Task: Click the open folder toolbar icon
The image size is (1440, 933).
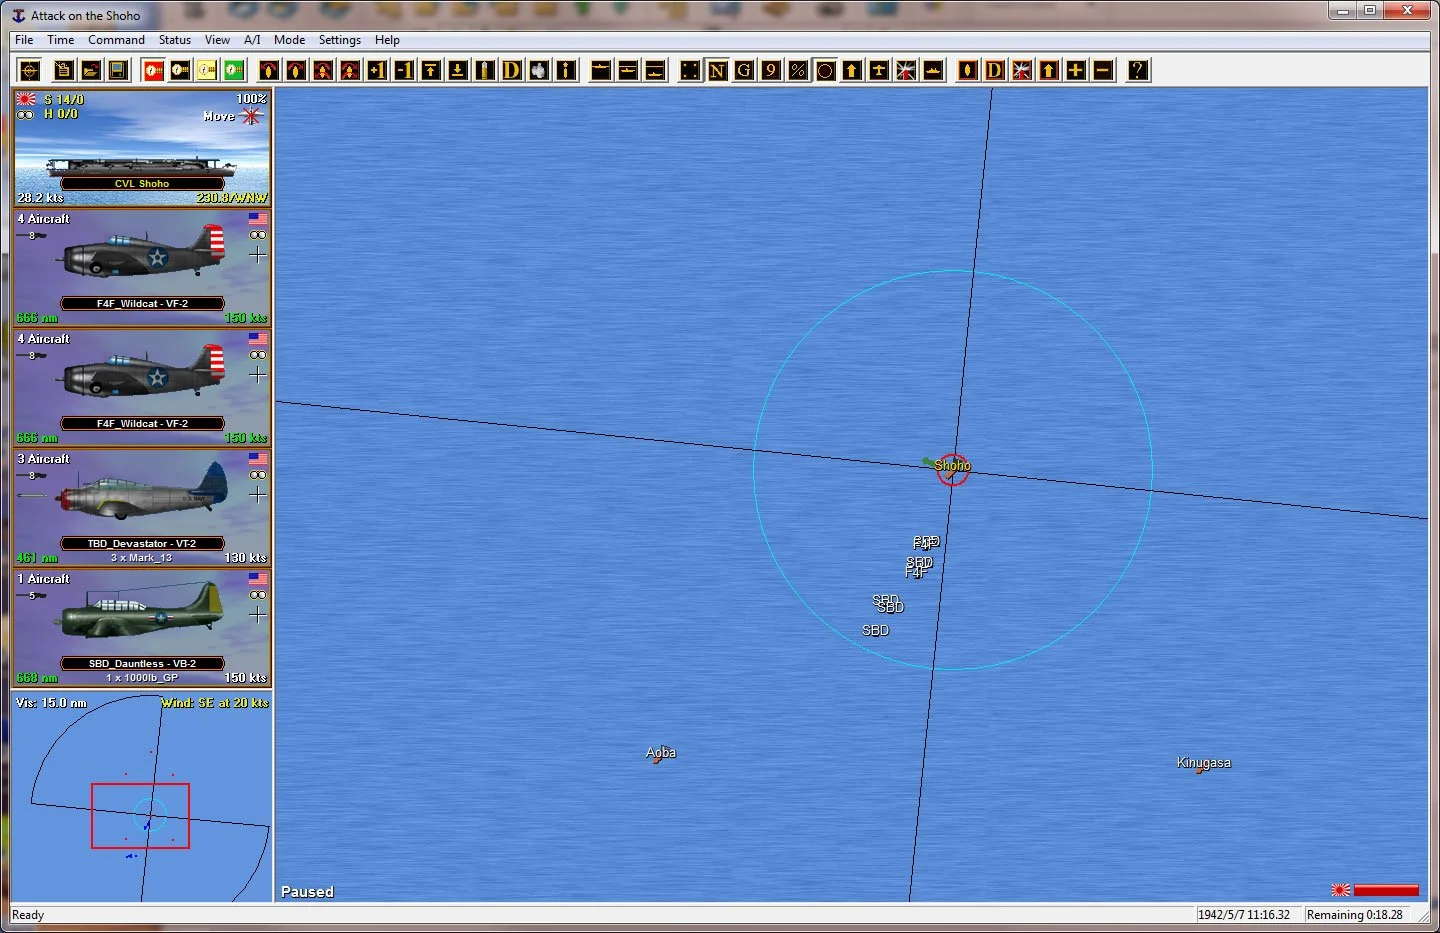Action: point(90,70)
